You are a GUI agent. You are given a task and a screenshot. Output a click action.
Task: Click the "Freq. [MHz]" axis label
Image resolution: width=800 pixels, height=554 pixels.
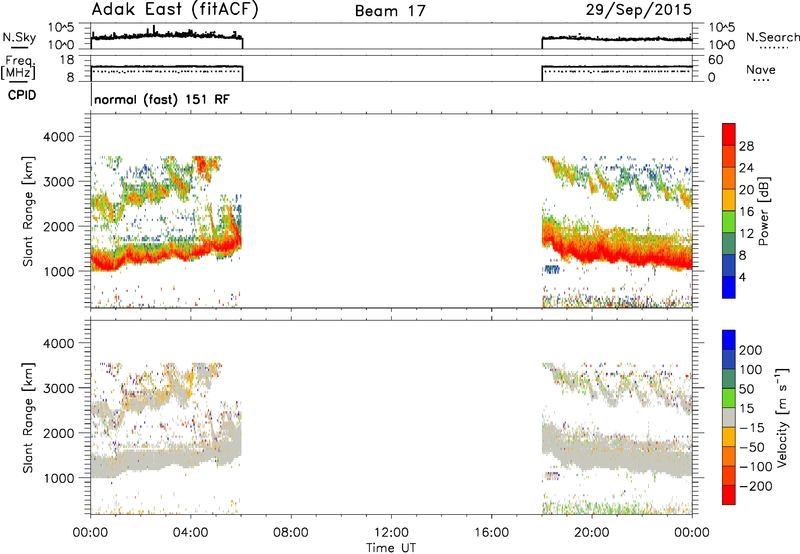pos(19,67)
